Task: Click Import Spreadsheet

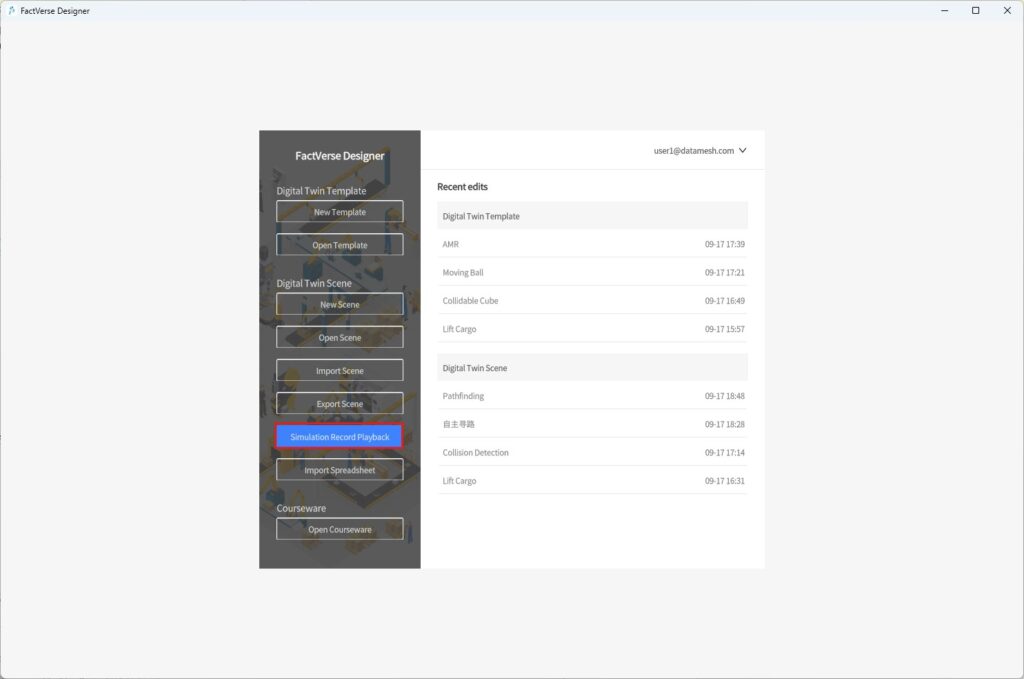Action: point(339,469)
